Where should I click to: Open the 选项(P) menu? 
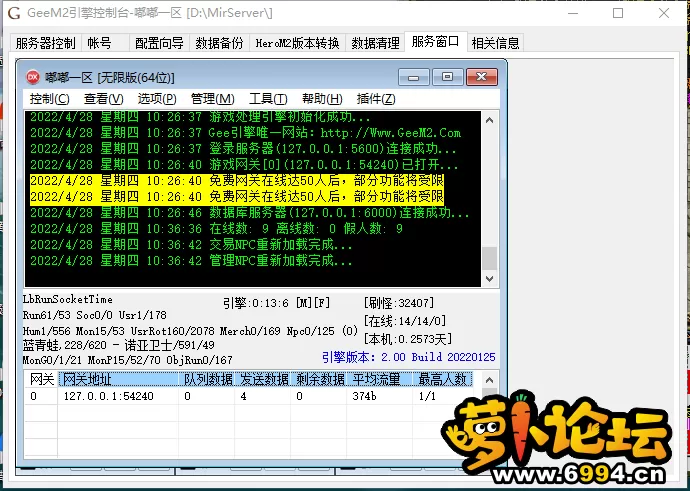tap(157, 99)
